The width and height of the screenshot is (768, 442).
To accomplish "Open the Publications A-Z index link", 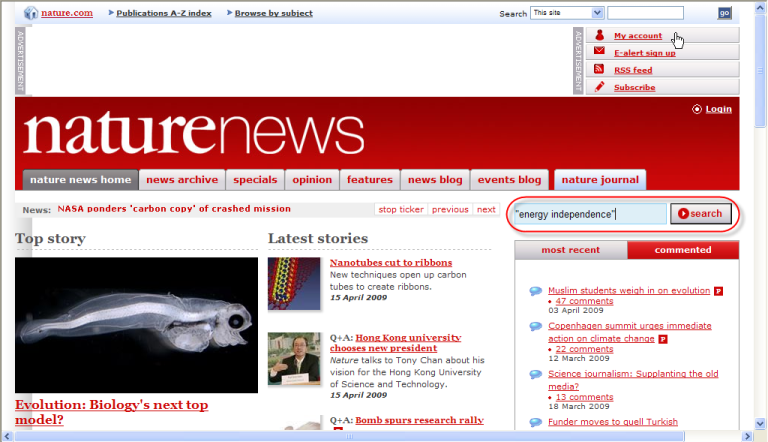I will 164,13.
